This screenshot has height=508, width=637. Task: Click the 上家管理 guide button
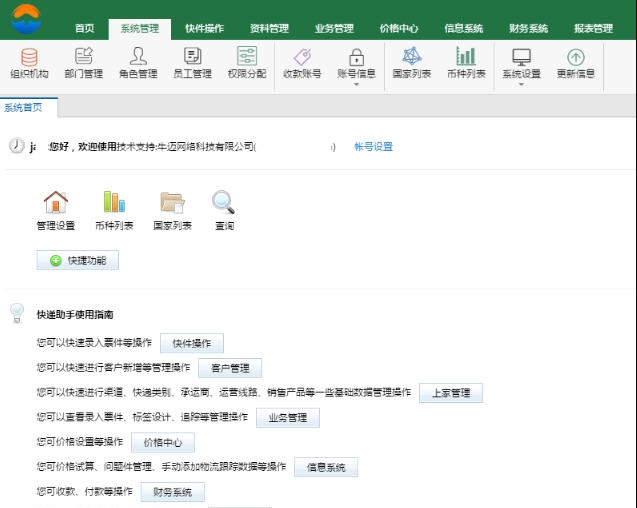(x=450, y=393)
